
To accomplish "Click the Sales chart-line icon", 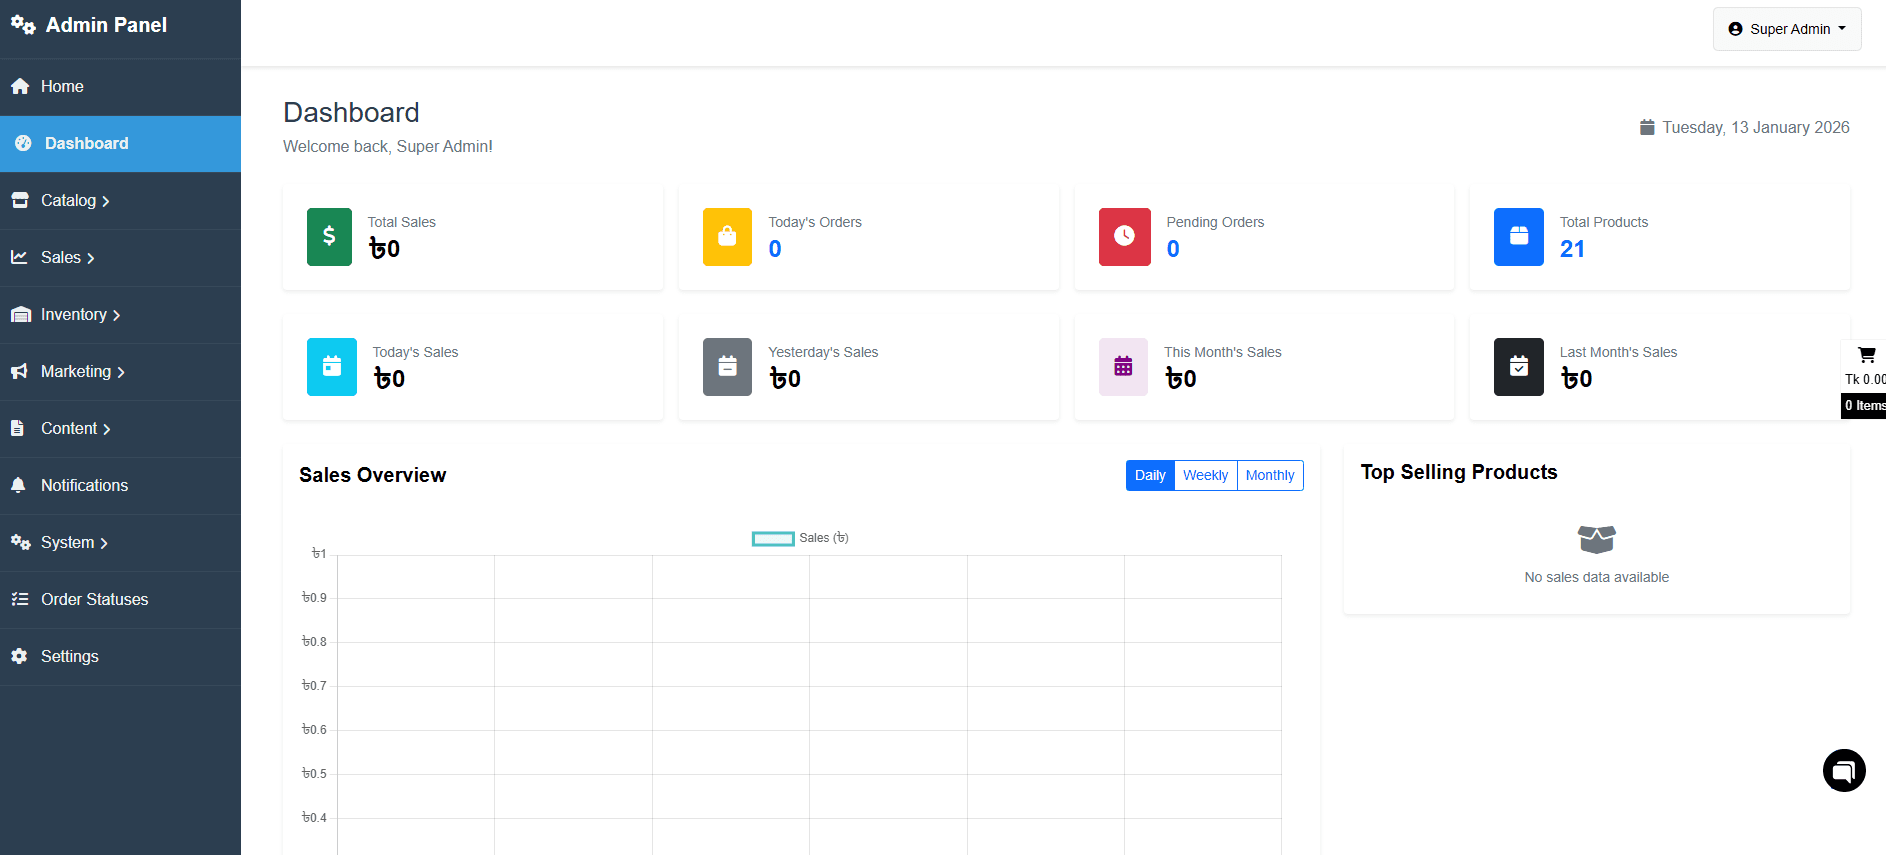I will pyautogui.click(x=19, y=257).
